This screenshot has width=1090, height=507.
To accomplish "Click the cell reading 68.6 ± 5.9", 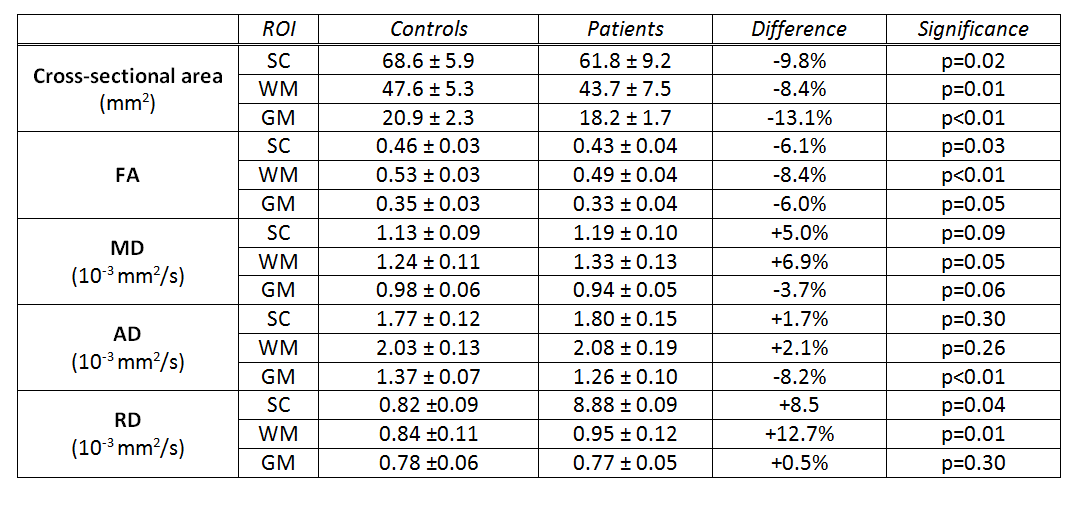I will [428, 60].
